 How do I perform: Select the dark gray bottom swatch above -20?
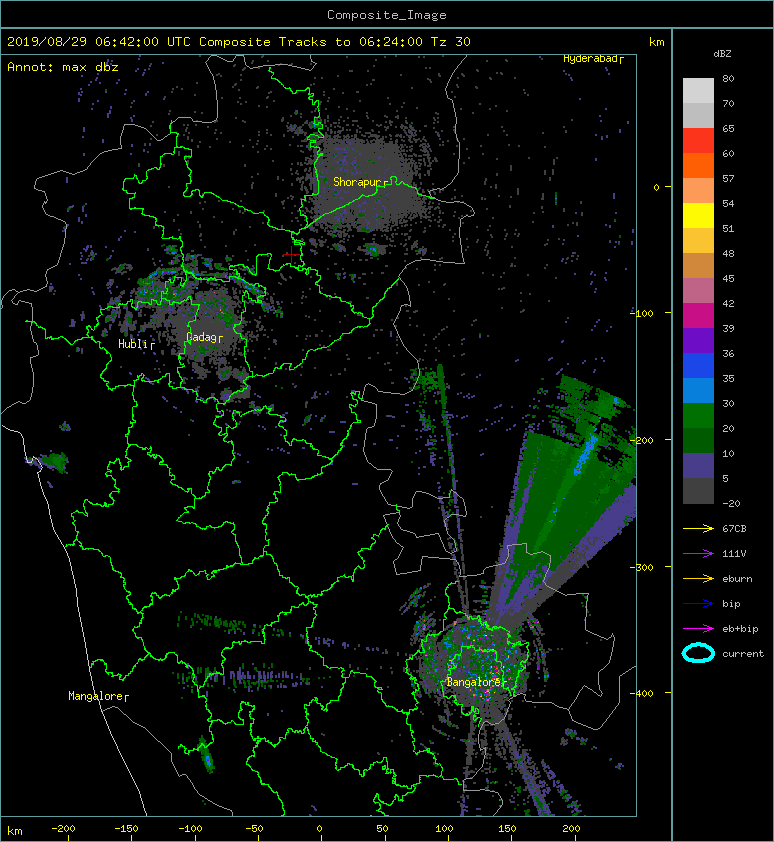point(698,491)
